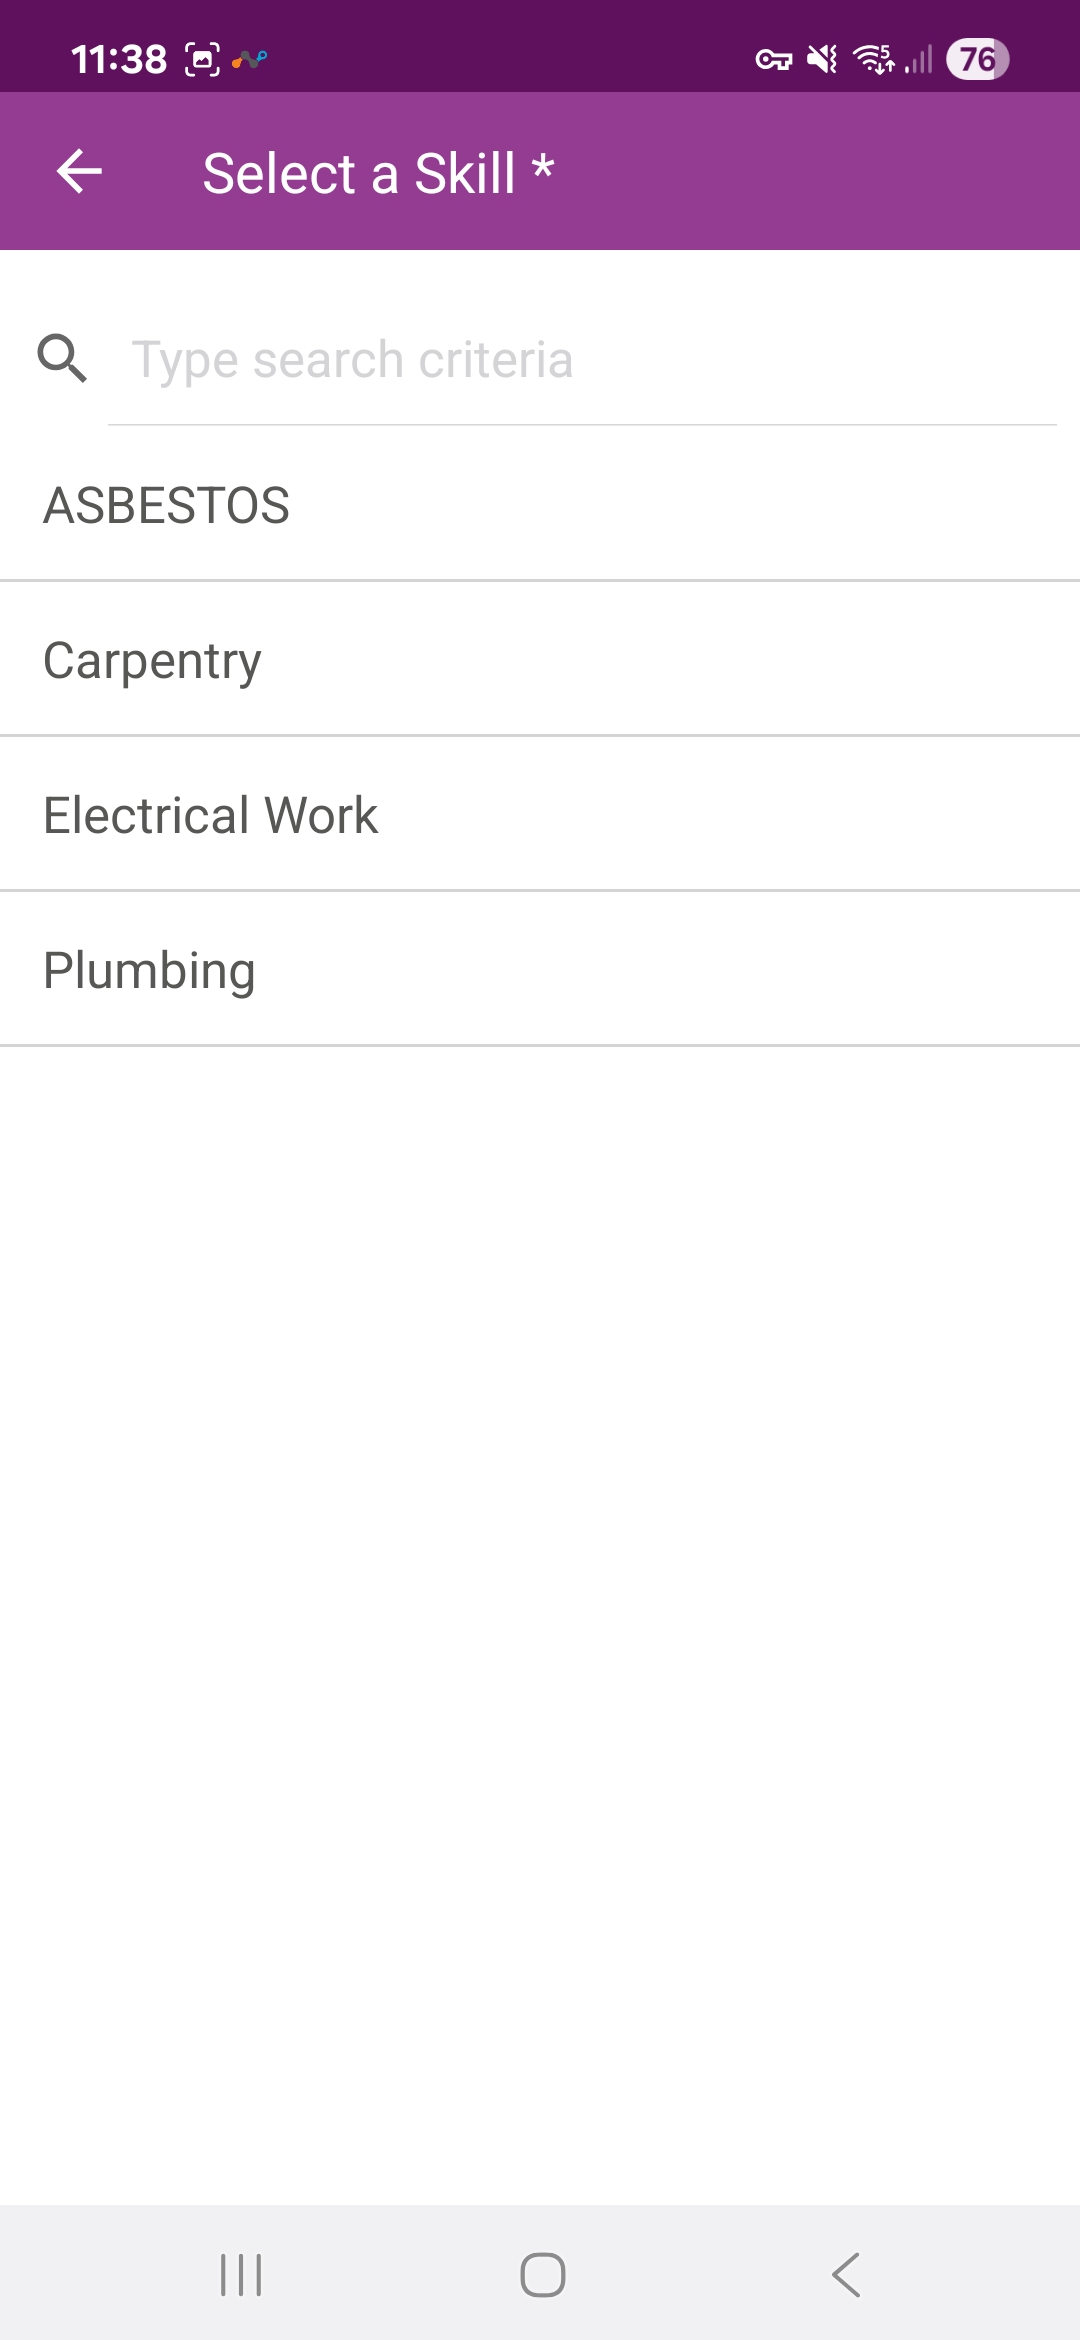
Task: Tap the VPN key status icon
Action: point(773,60)
